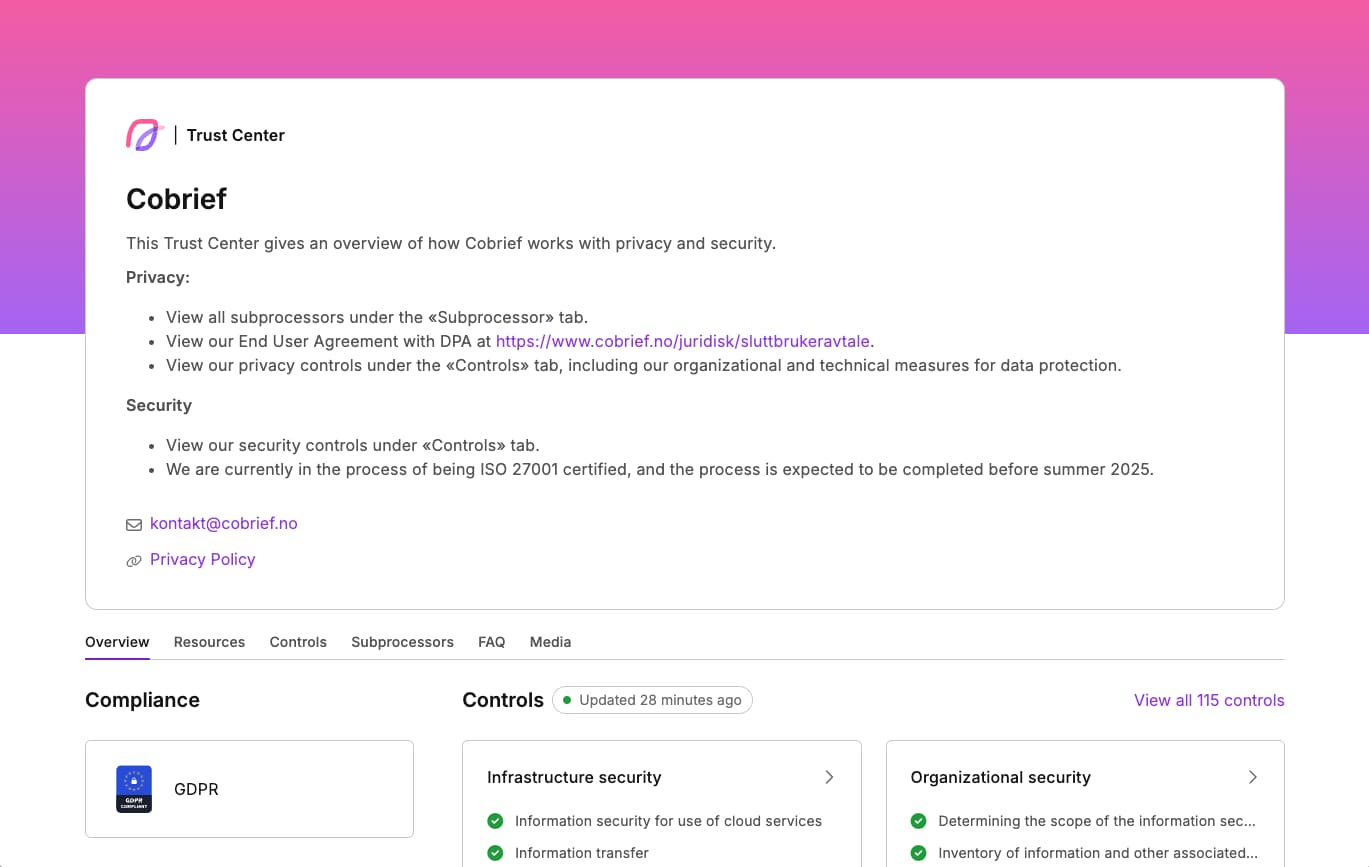Click the Cobrief logo icon
The image size is (1369, 867).
click(x=144, y=135)
